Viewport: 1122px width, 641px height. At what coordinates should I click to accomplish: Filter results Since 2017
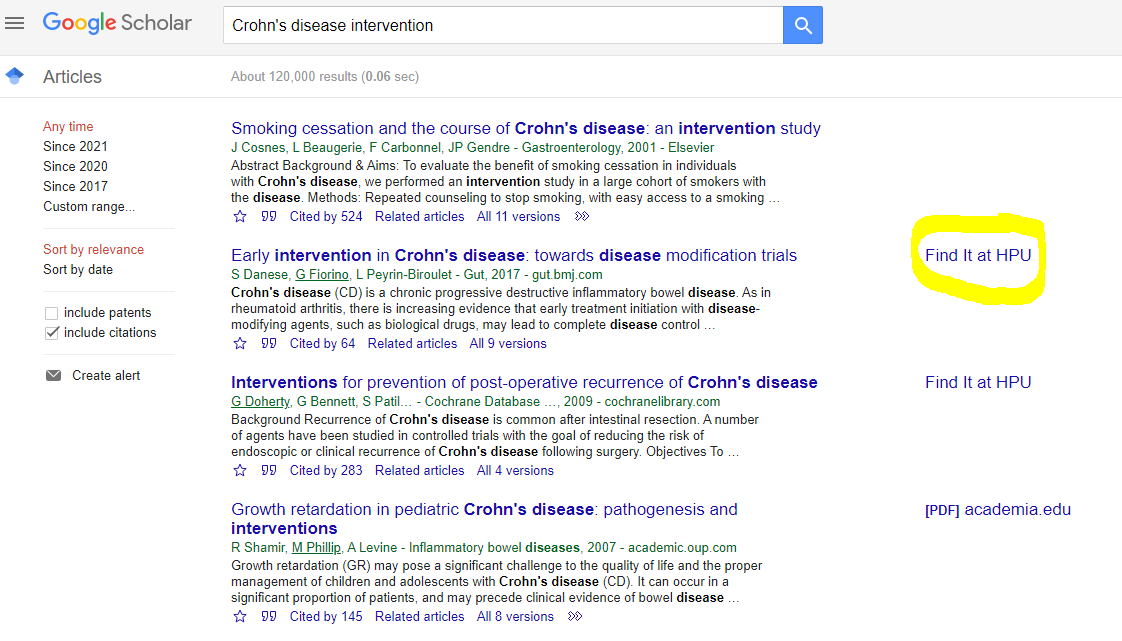pos(75,187)
